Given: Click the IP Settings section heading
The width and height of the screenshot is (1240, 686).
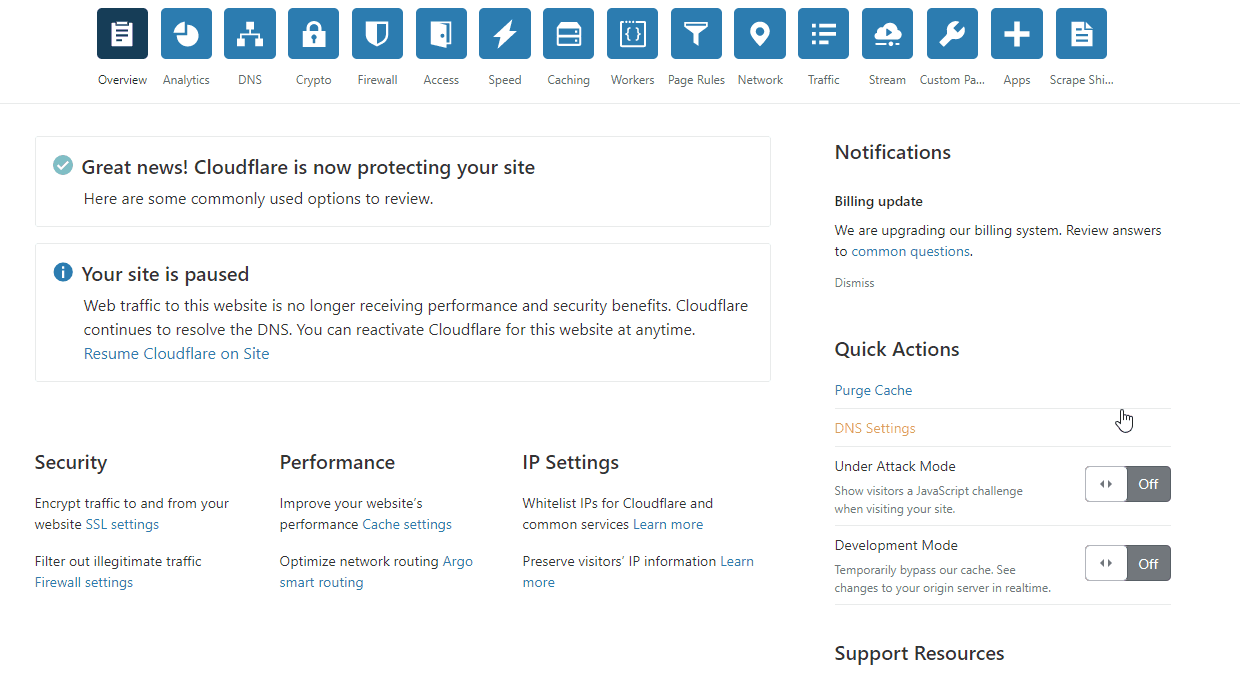Looking at the screenshot, I should click(571, 462).
